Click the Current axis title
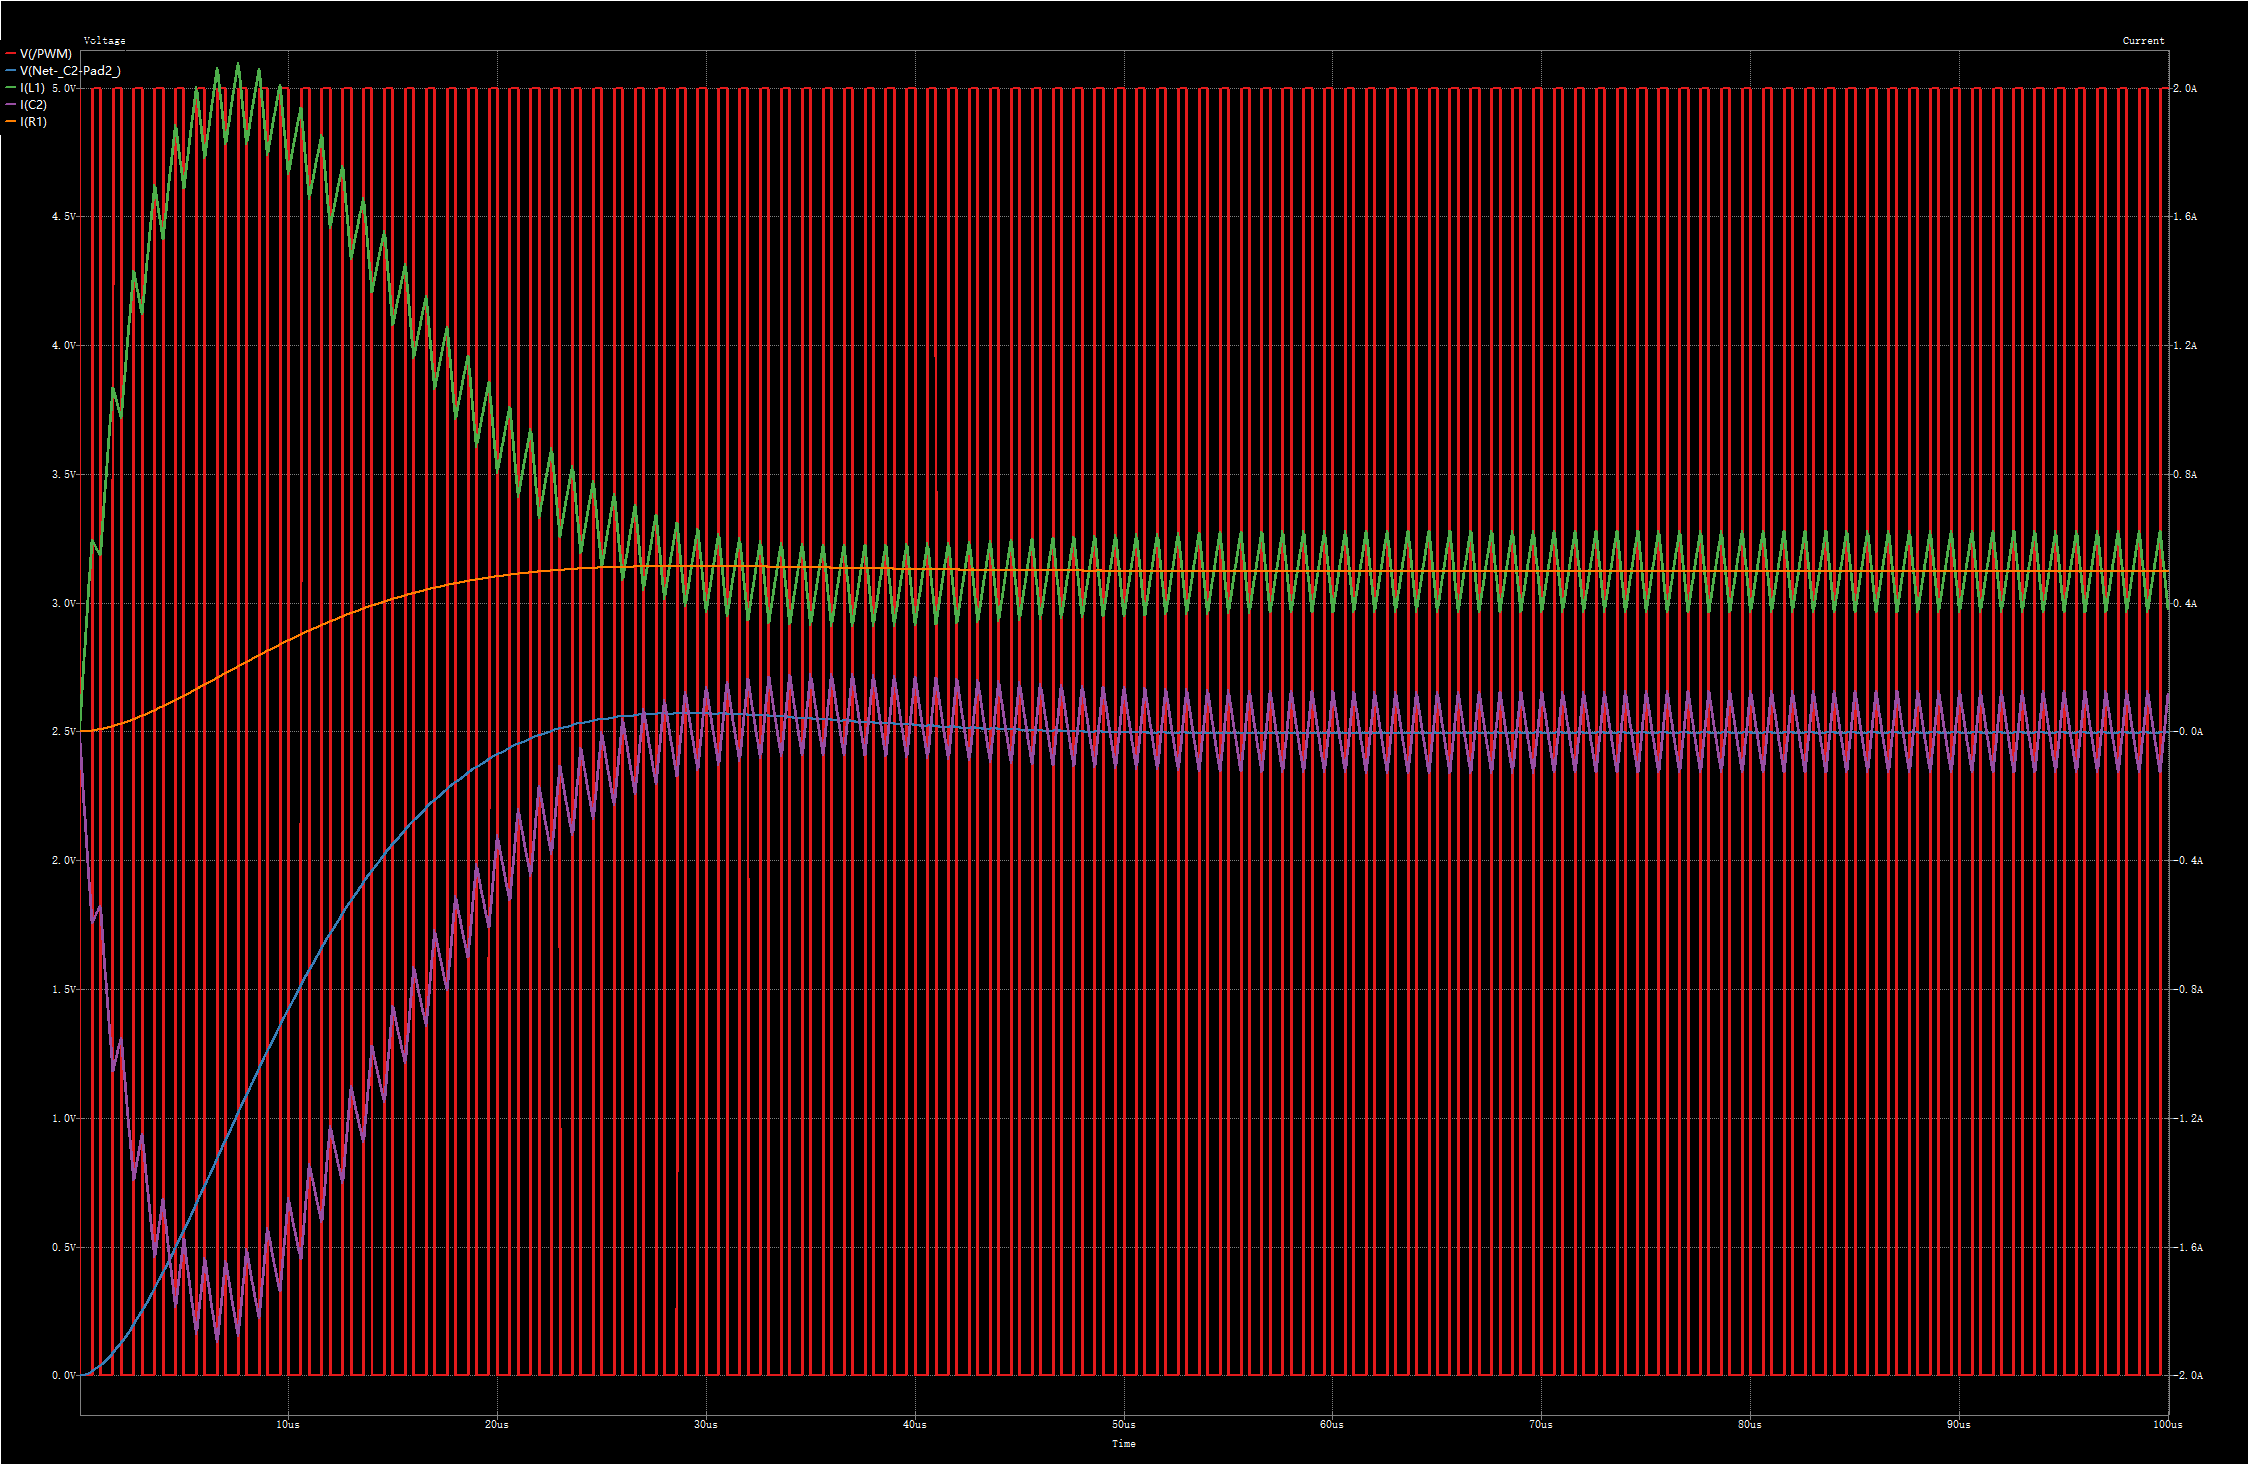 click(2143, 41)
